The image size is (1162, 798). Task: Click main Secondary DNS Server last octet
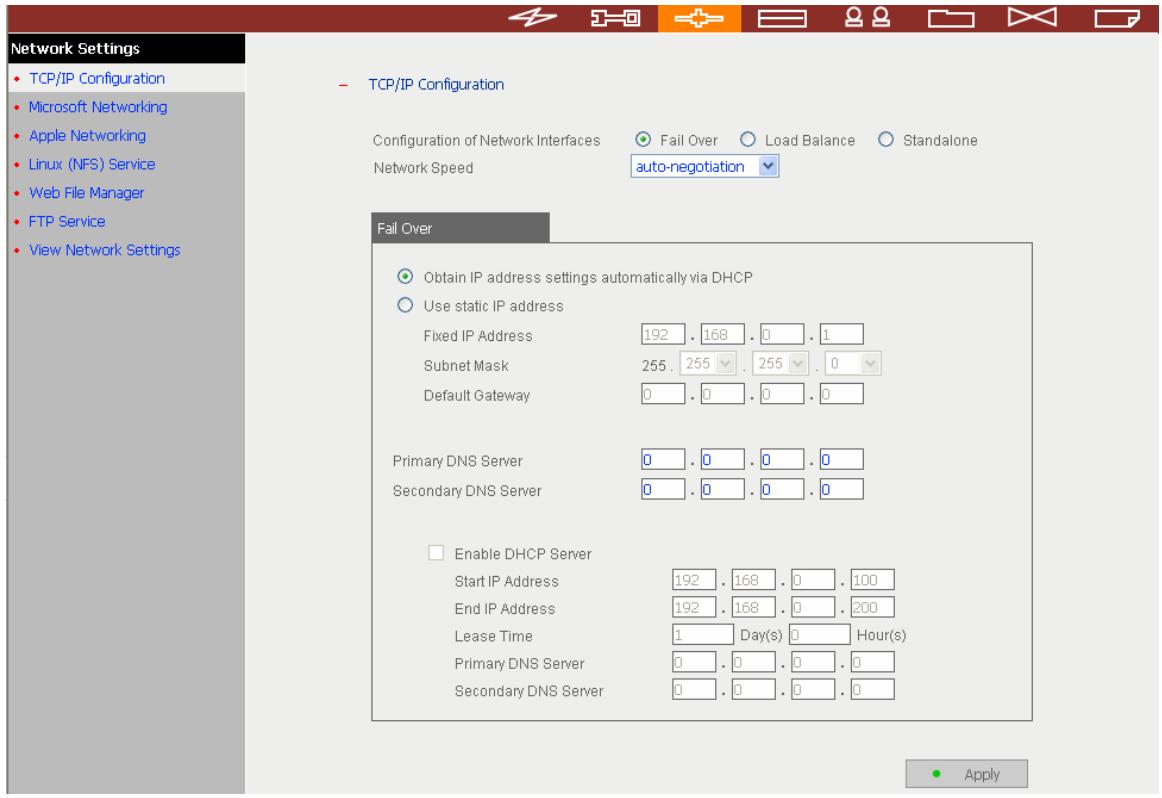coord(841,489)
